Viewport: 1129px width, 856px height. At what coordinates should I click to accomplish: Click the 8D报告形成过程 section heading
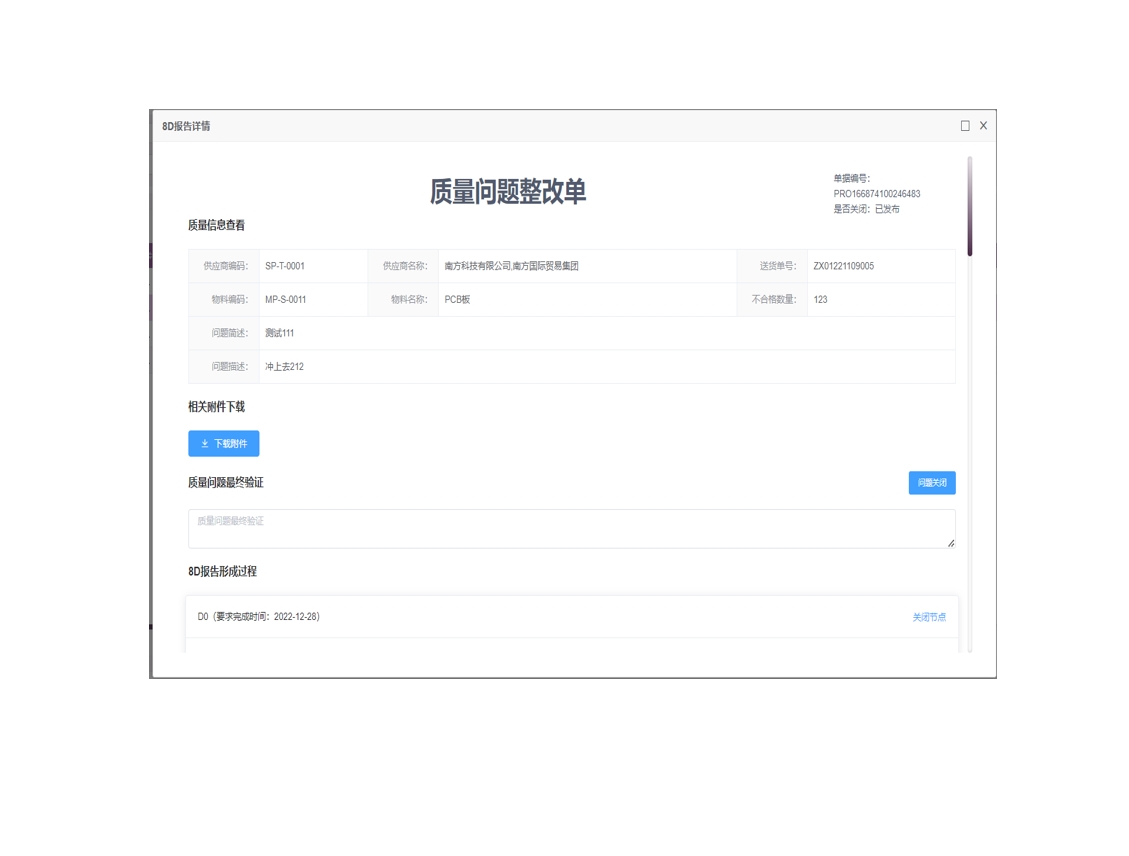tap(222, 571)
